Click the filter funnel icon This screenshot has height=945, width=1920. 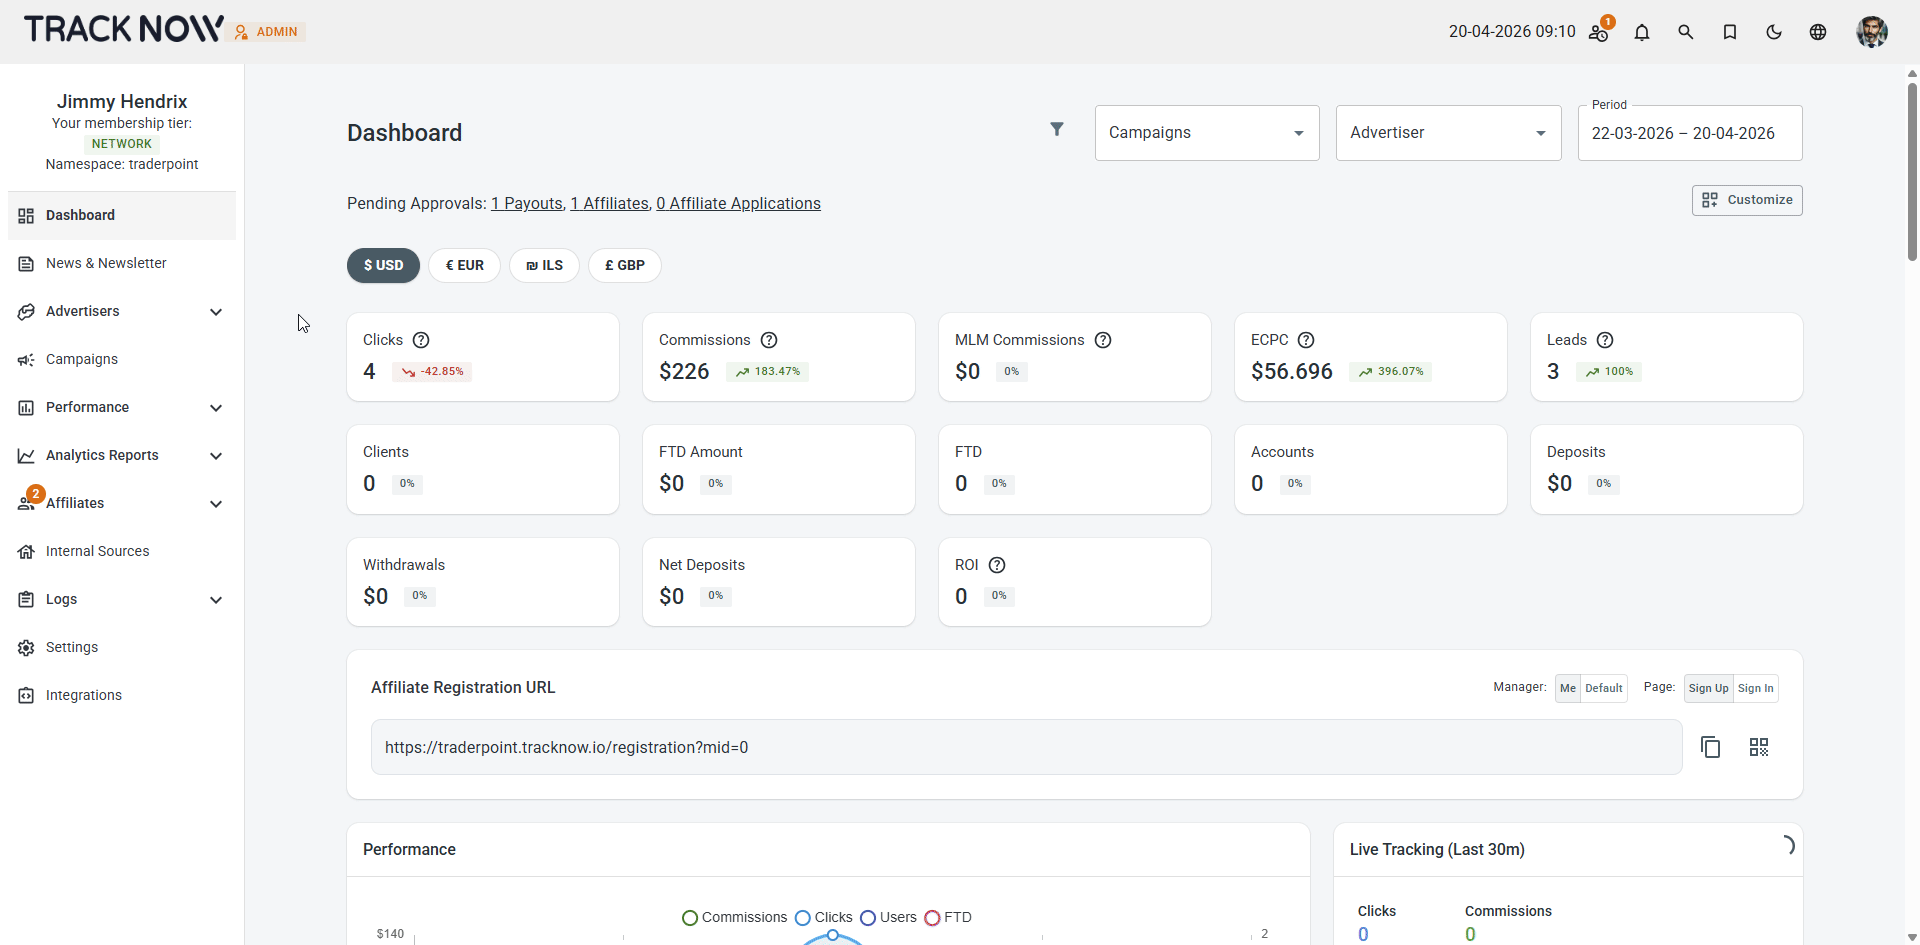coord(1057,129)
